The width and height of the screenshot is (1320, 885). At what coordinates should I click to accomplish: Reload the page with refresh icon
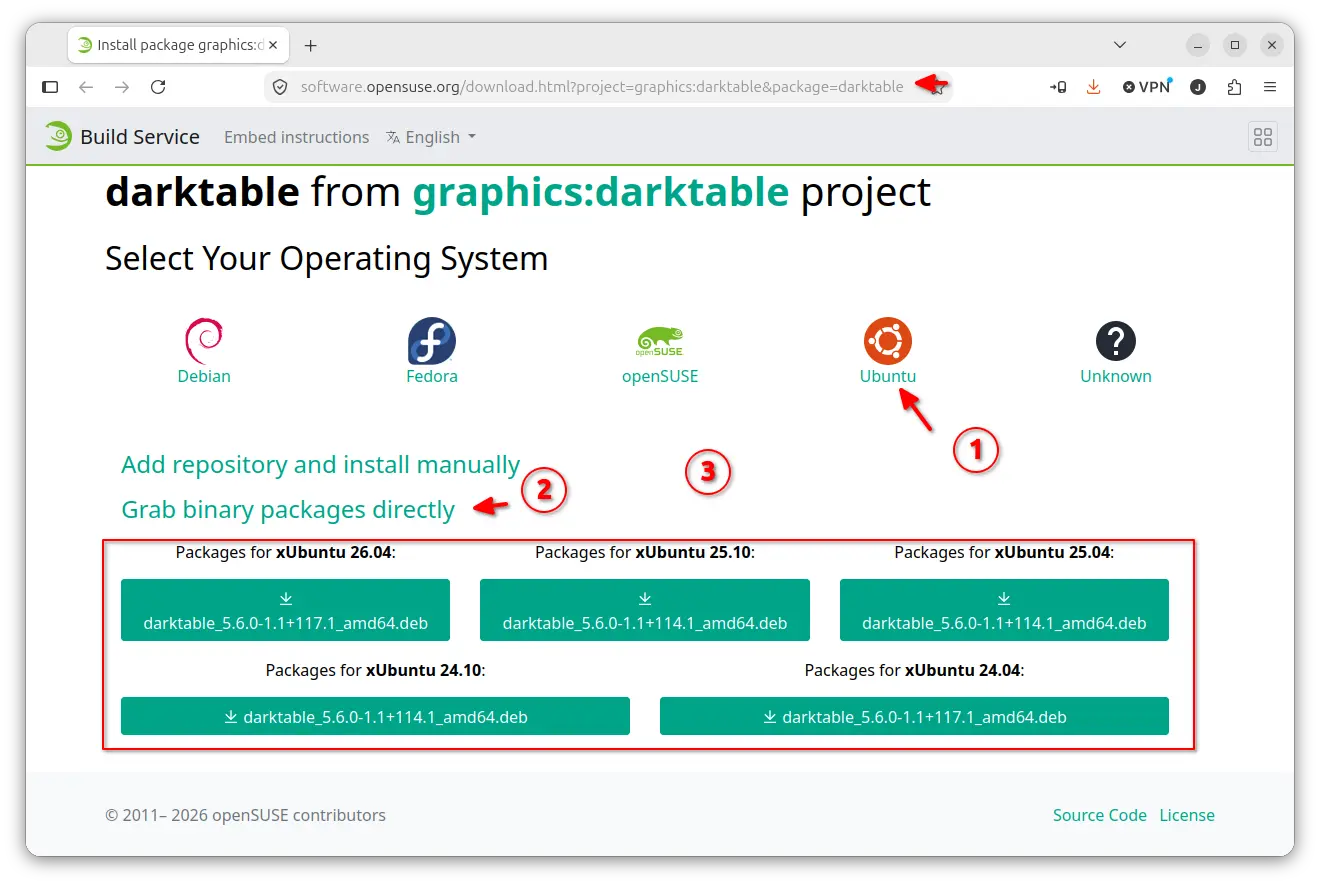158,87
